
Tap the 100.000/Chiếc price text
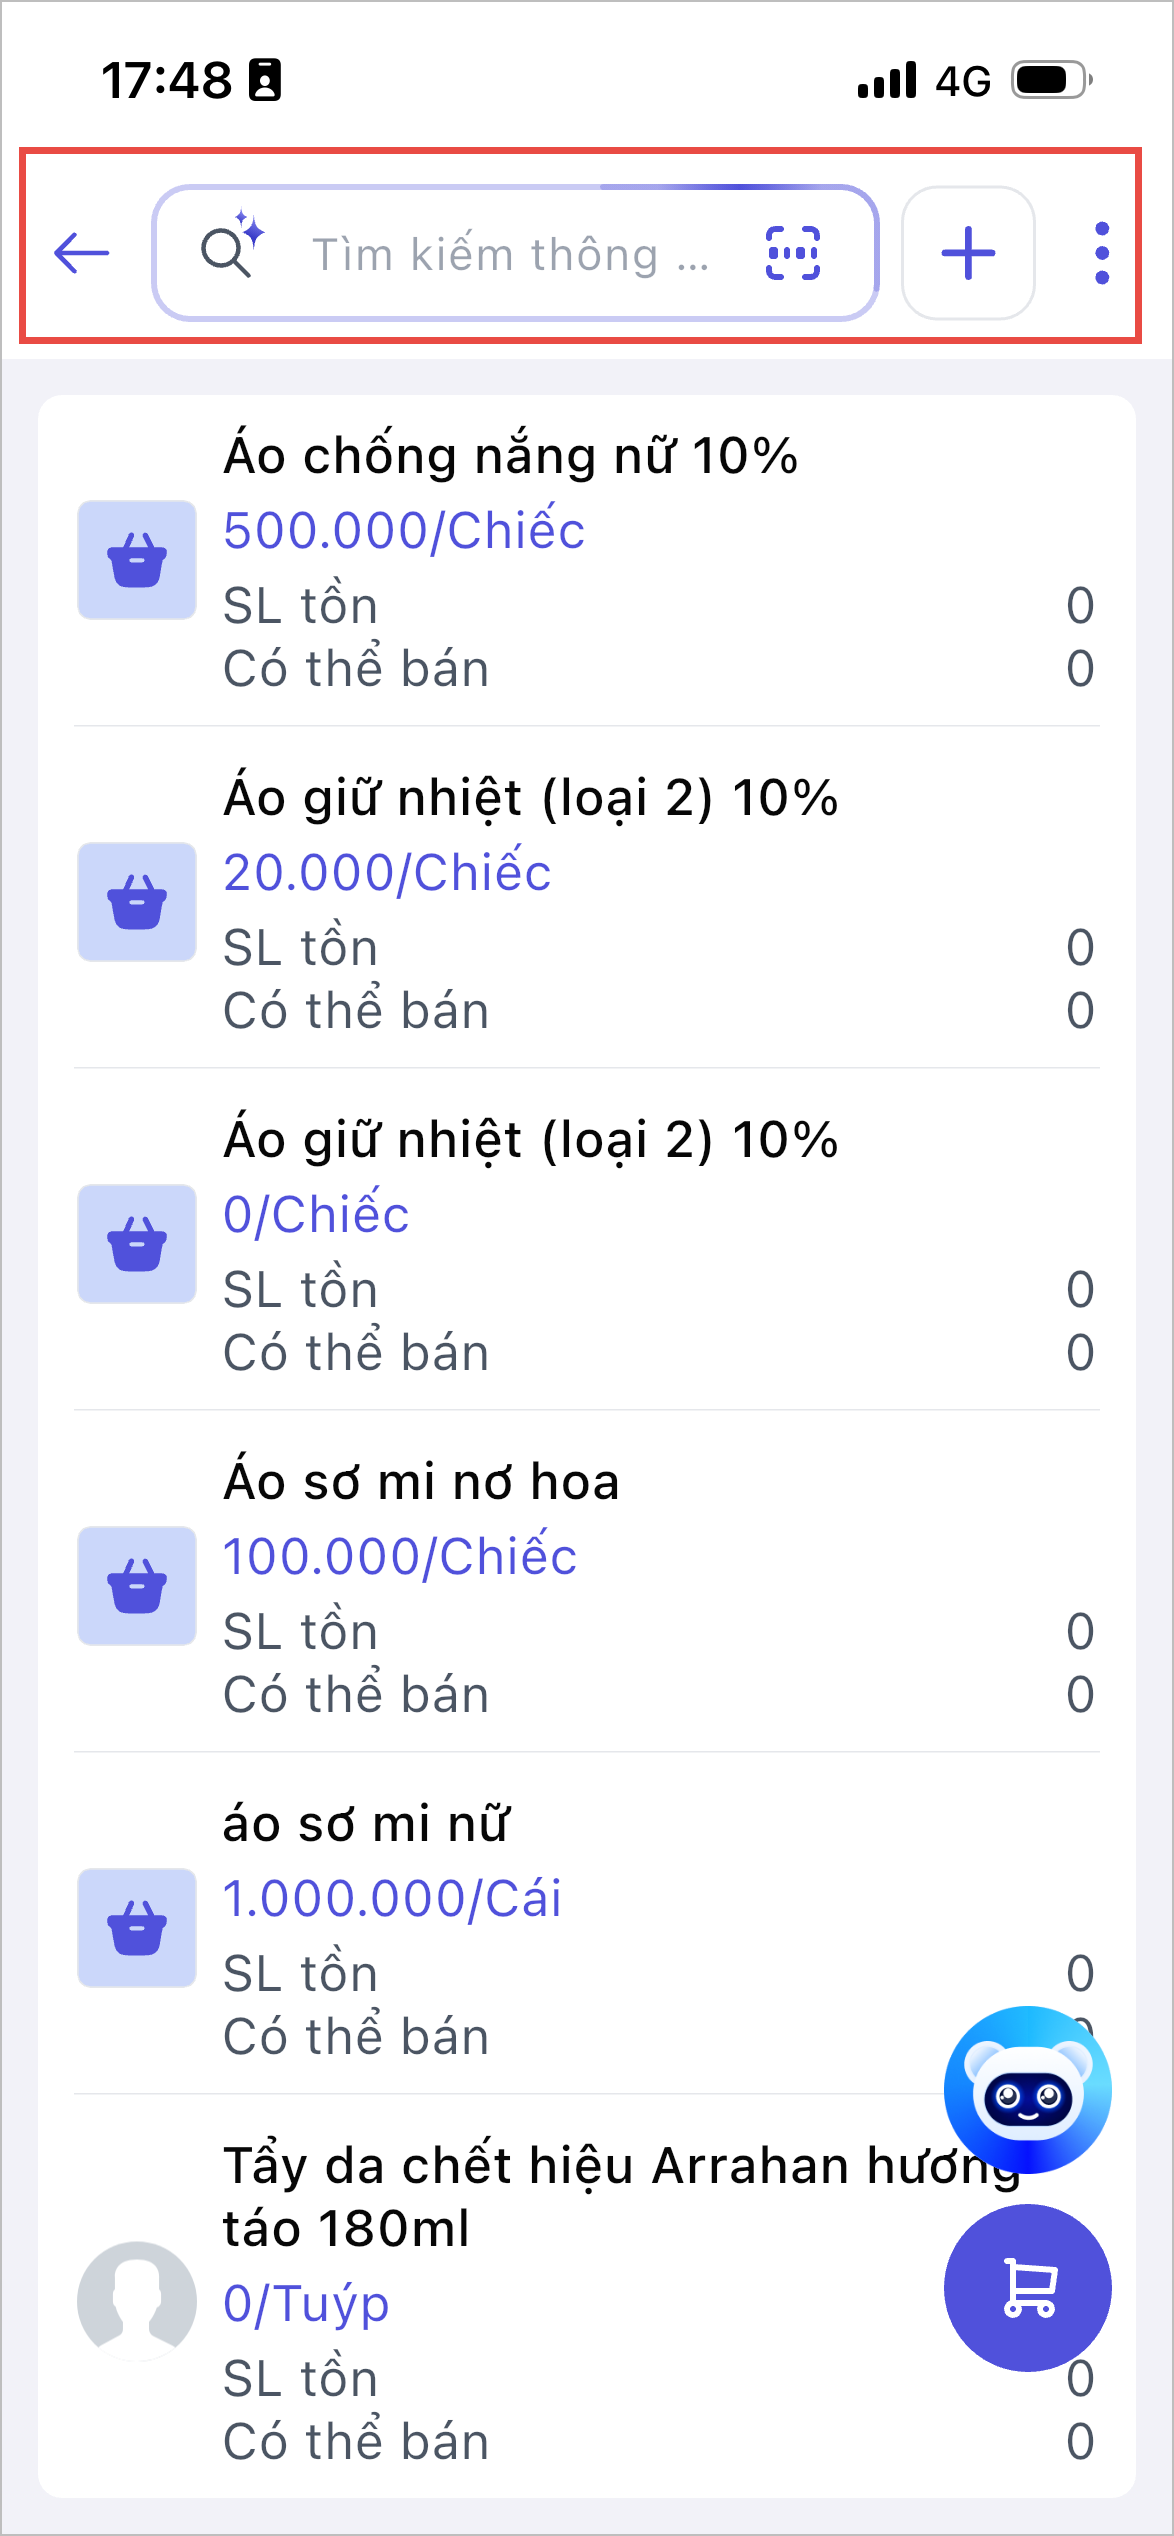[x=400, y=1556]
